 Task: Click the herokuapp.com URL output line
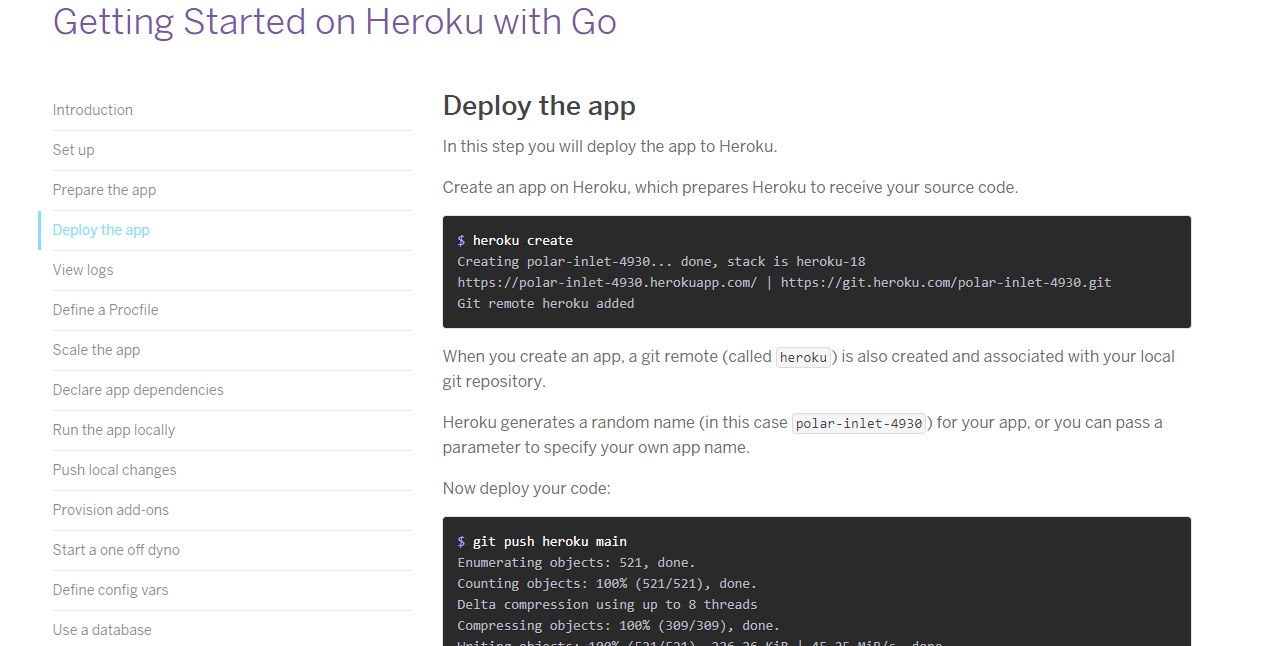click(x=784, y=282)
